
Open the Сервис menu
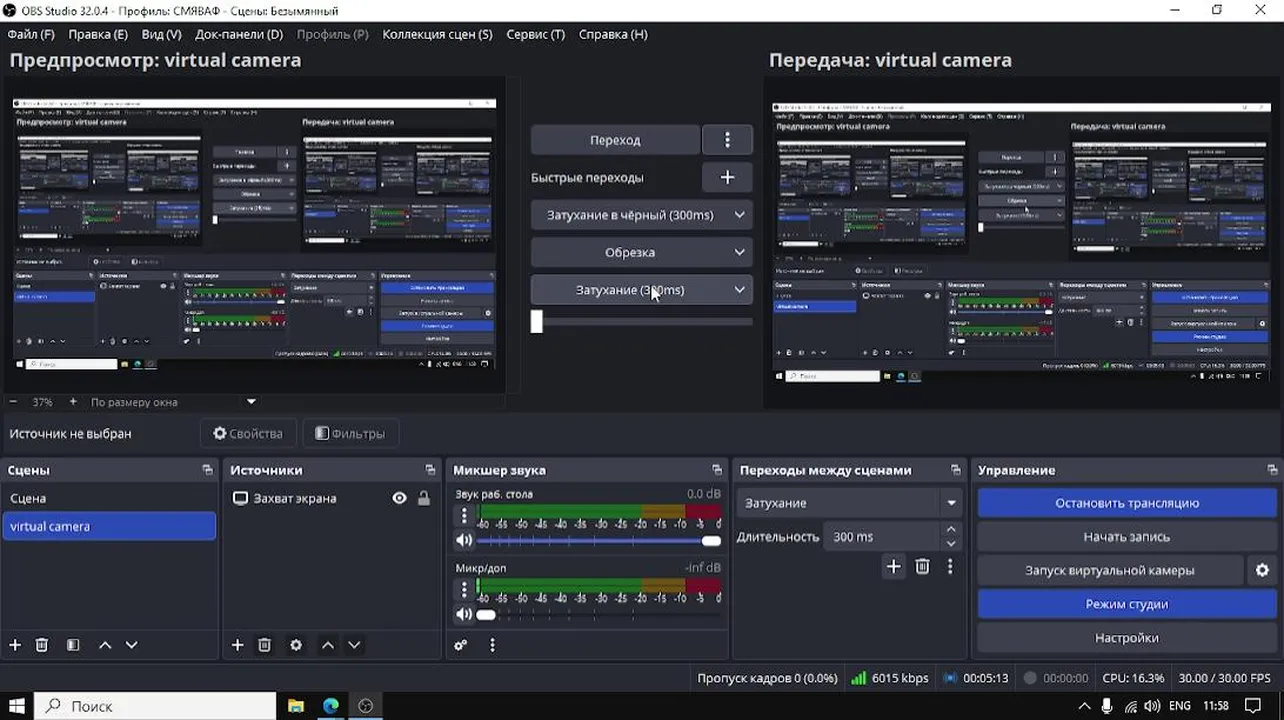point(536,34)
